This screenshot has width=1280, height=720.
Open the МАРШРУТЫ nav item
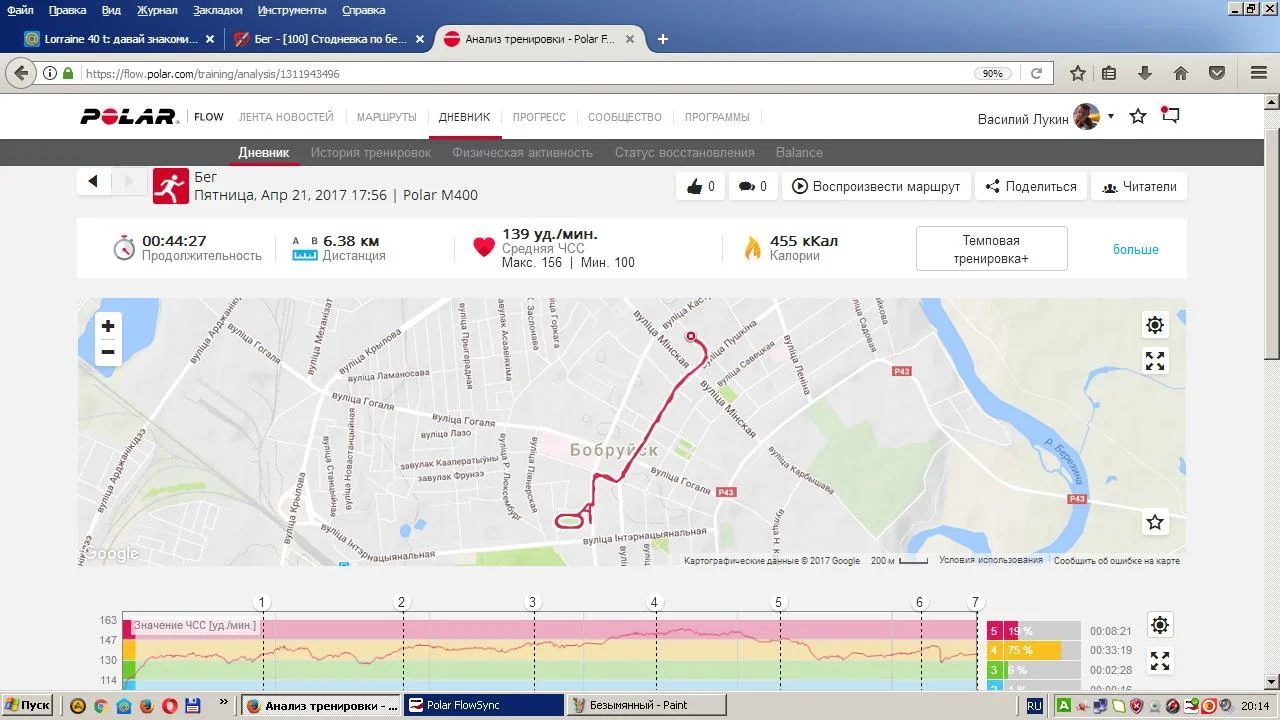386,117
